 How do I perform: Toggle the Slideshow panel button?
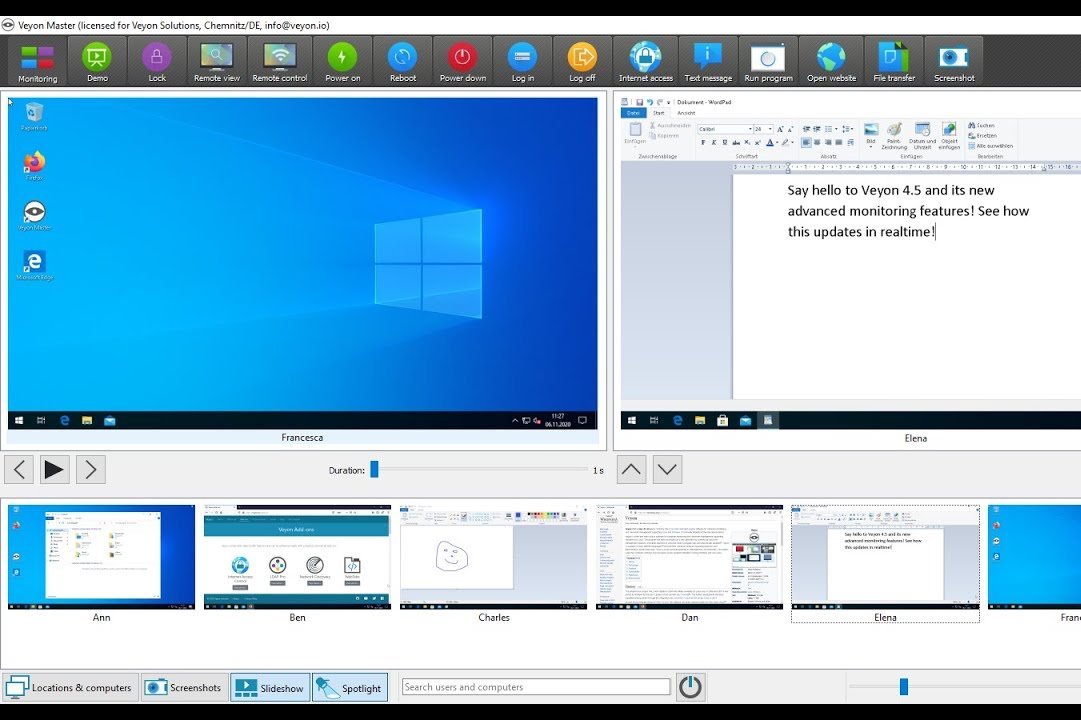tap(270, 687)
